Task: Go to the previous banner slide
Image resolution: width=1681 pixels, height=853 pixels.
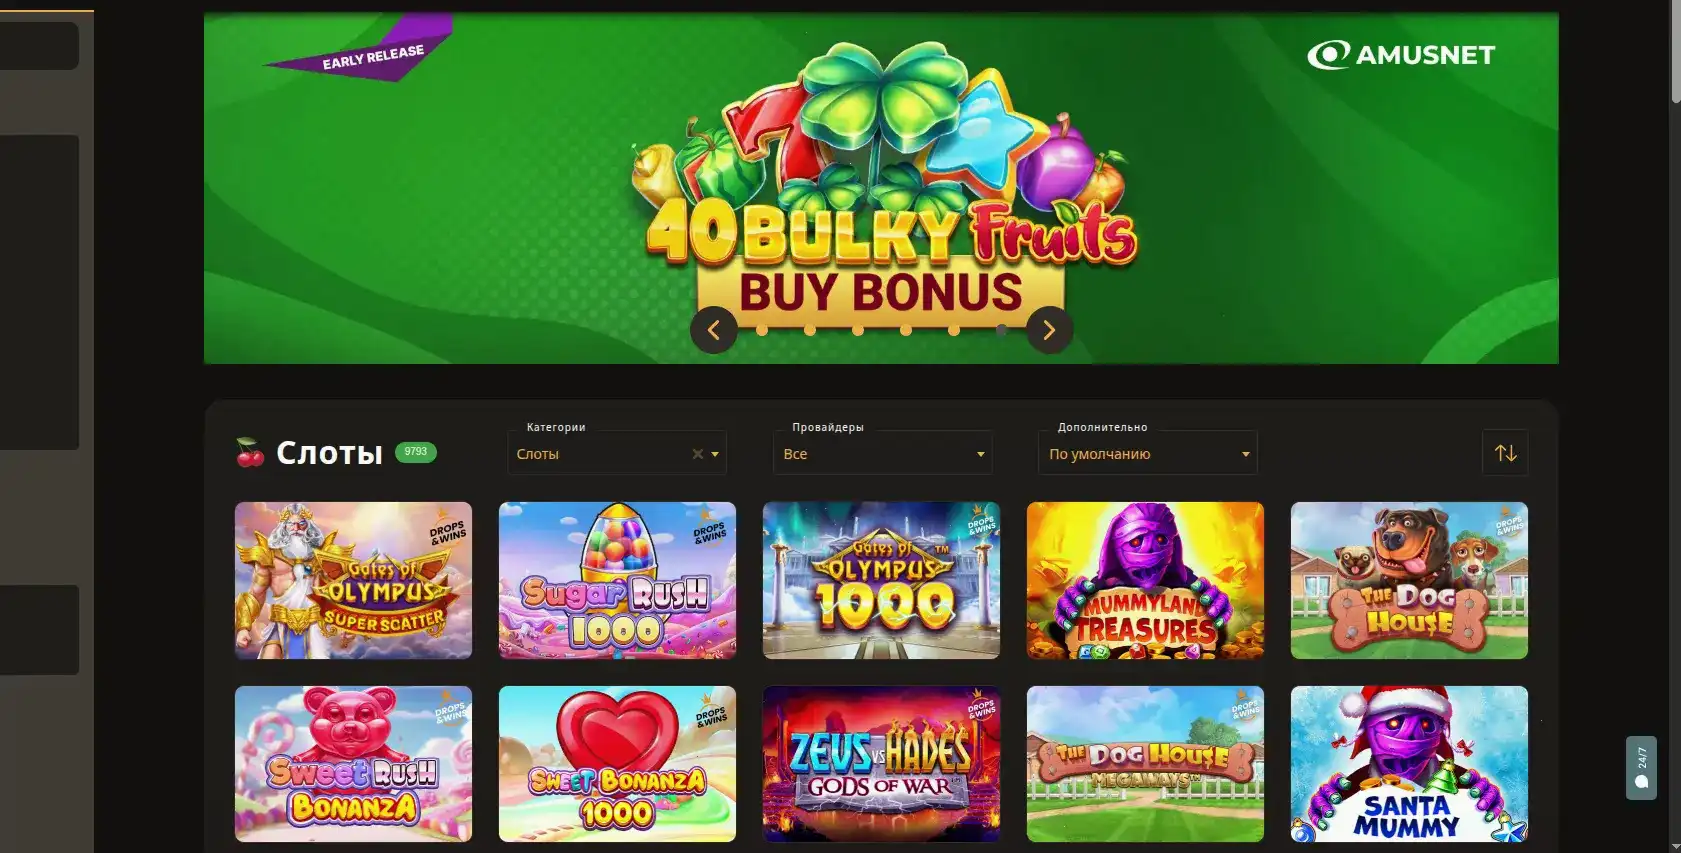Action: click(x=714, y=330)
